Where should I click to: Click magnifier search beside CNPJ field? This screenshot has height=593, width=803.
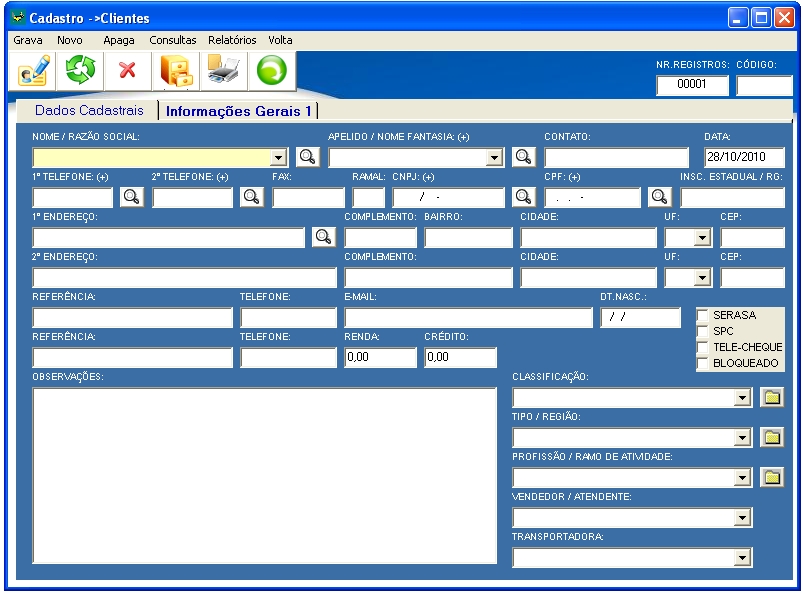tap(524, 197)
